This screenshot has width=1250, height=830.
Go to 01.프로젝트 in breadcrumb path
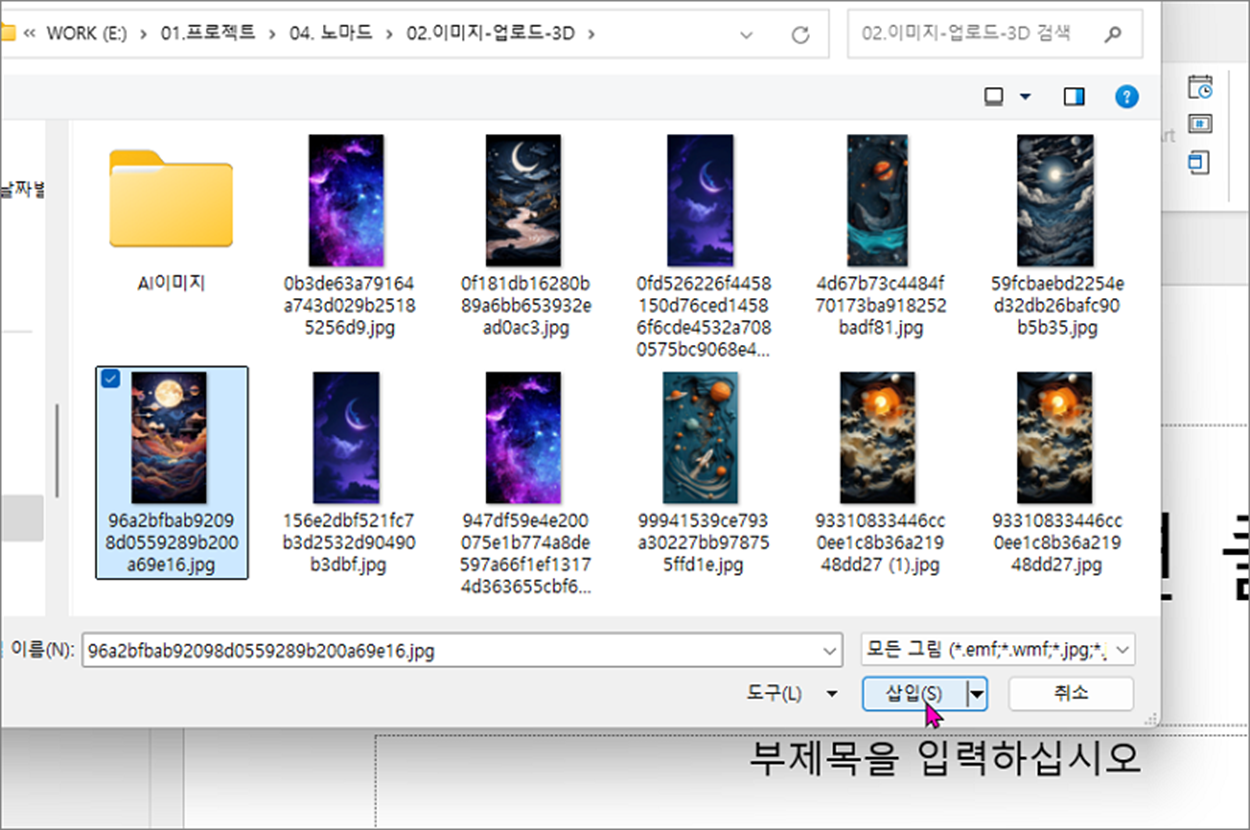point(206,33)
